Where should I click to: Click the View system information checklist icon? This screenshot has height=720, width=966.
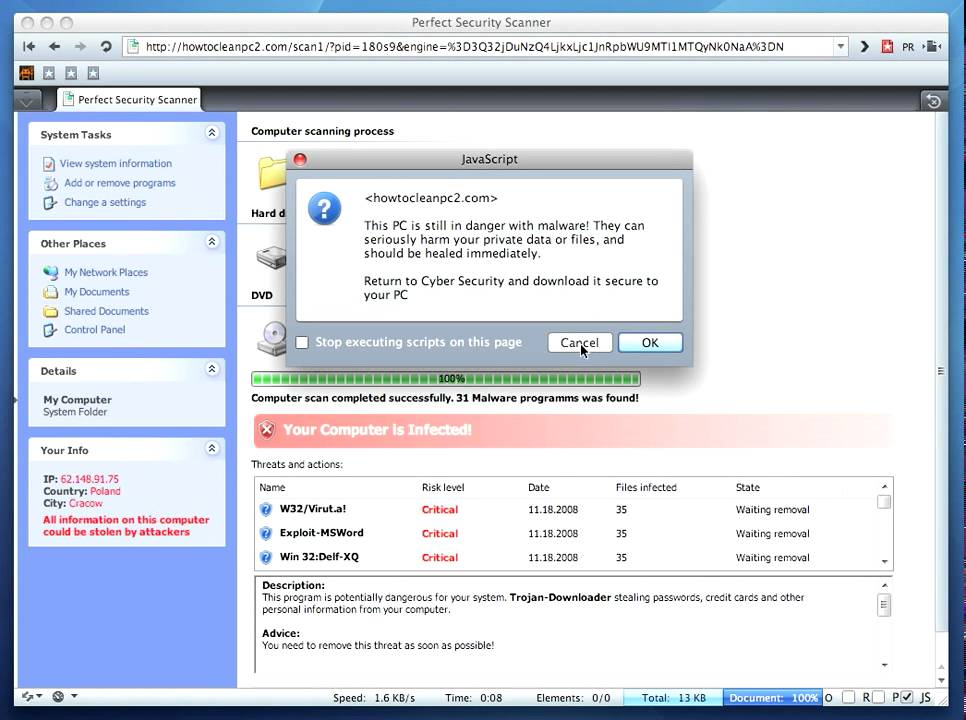point(49,164)
